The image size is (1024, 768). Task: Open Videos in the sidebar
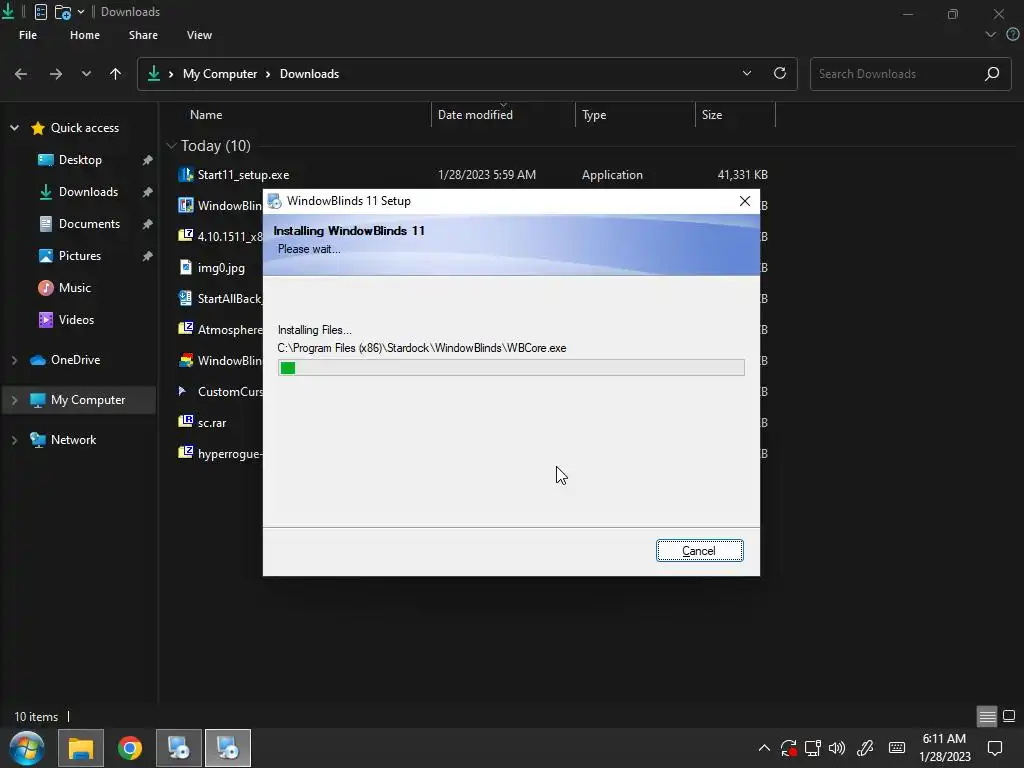coord(76,320)
